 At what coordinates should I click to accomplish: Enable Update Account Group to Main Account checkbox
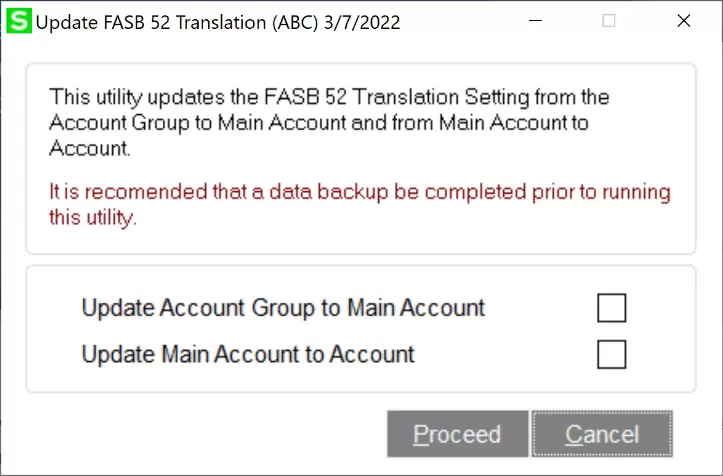[611, 309]
